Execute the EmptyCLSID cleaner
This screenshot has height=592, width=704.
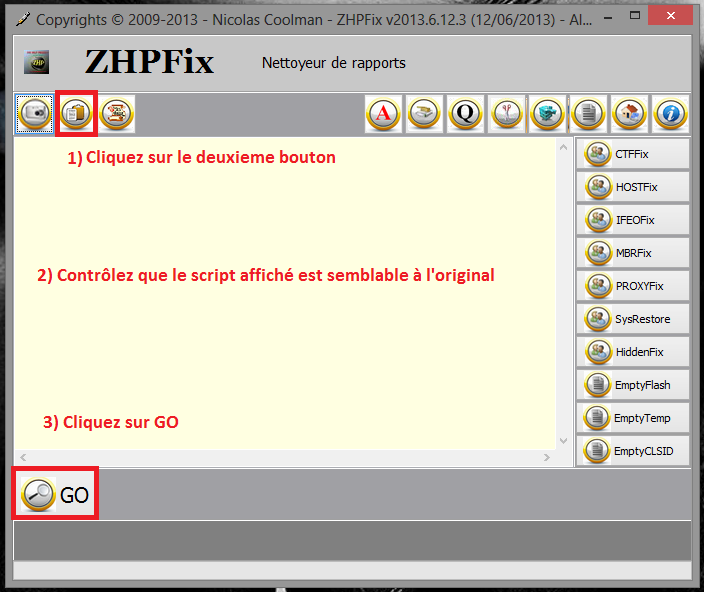coord(633,451)
